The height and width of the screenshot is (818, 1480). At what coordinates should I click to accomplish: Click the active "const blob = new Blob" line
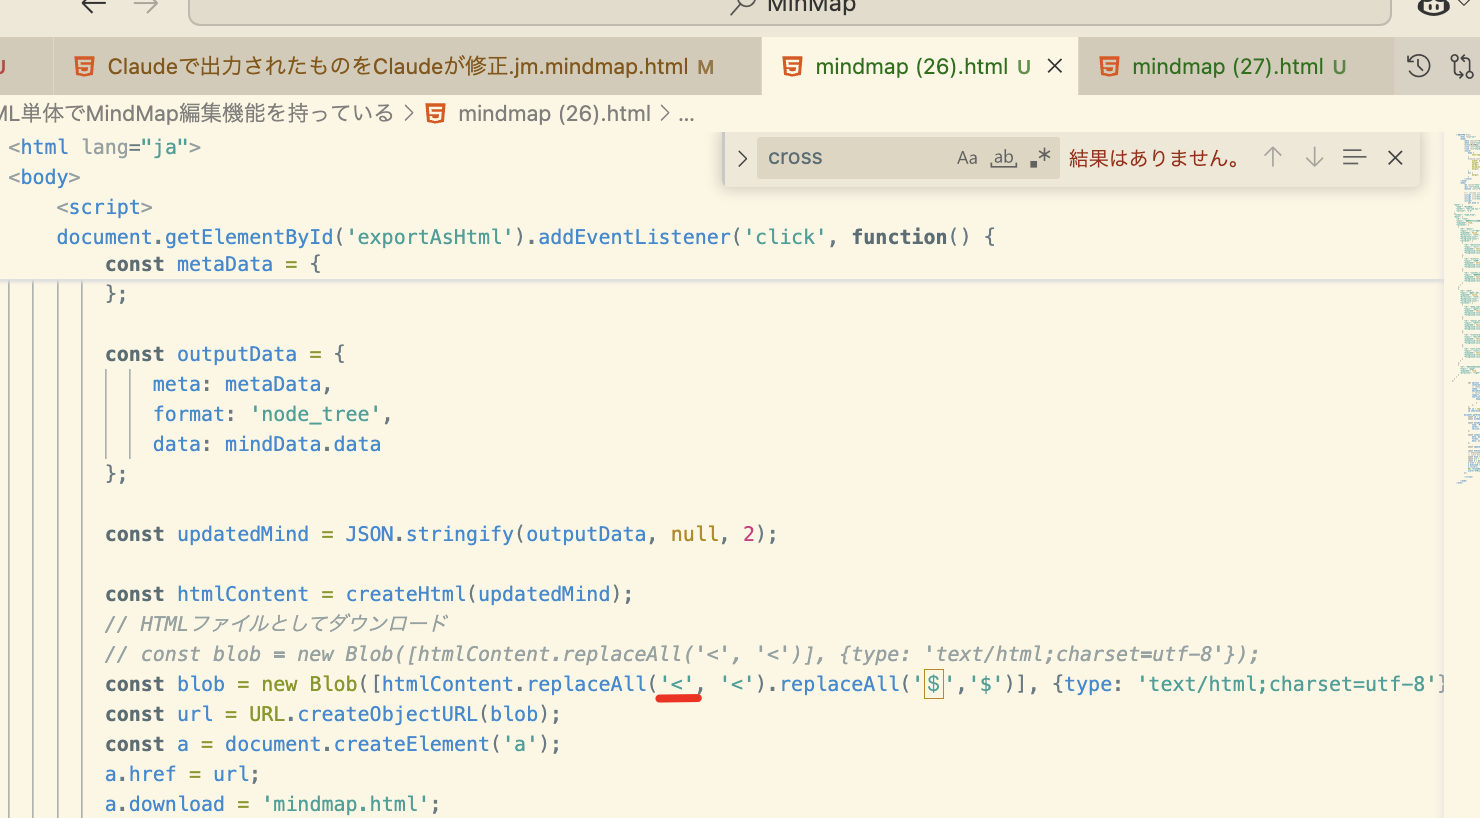775,684
